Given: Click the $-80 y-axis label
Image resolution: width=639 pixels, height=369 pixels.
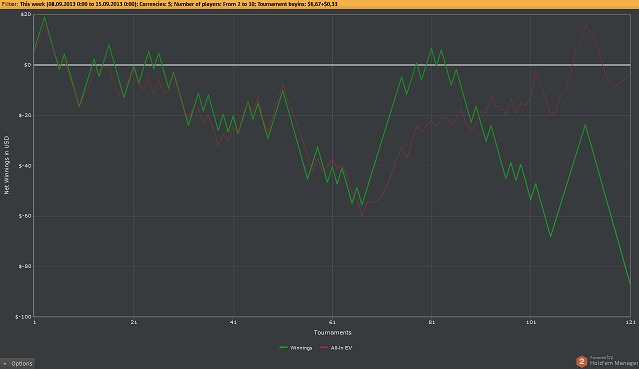Looking at the screenshot, I should [25, 266].
